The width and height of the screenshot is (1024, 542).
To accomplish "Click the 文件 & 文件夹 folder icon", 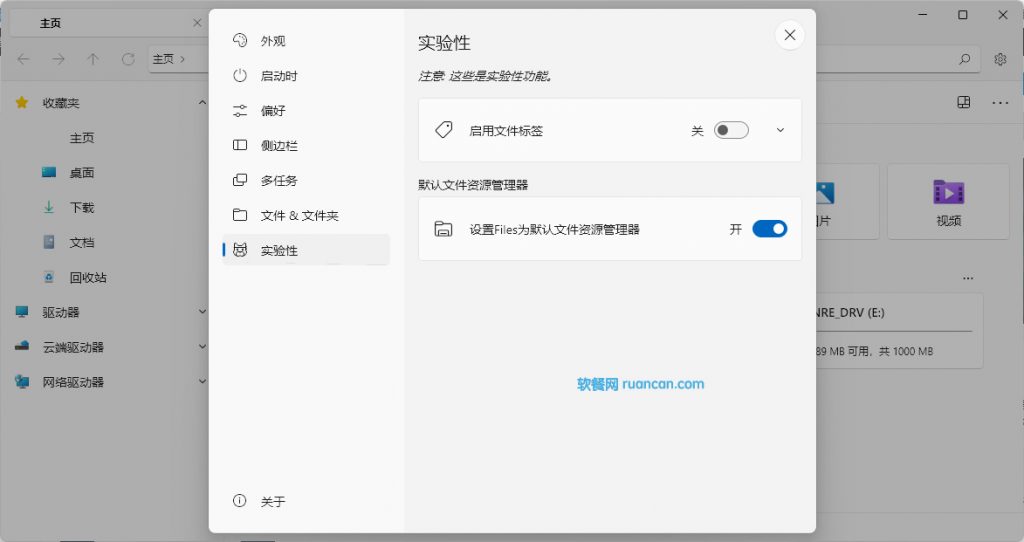I will coord(240,216).
